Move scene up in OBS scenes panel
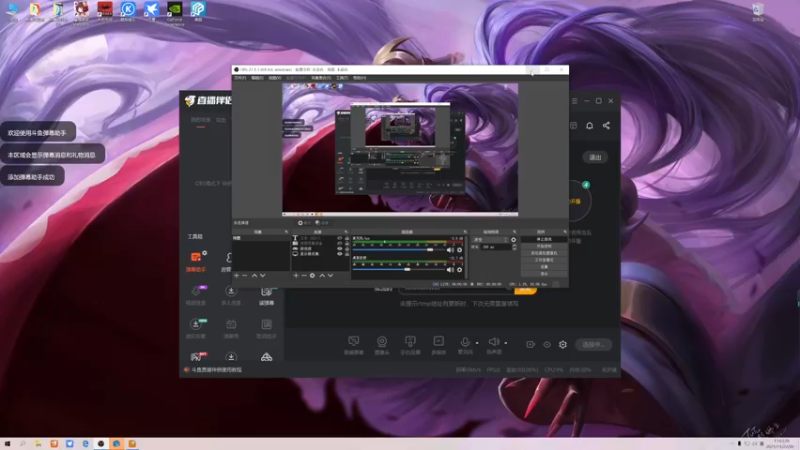This screenshot has width=800, height=450. [x=254, y=276]
